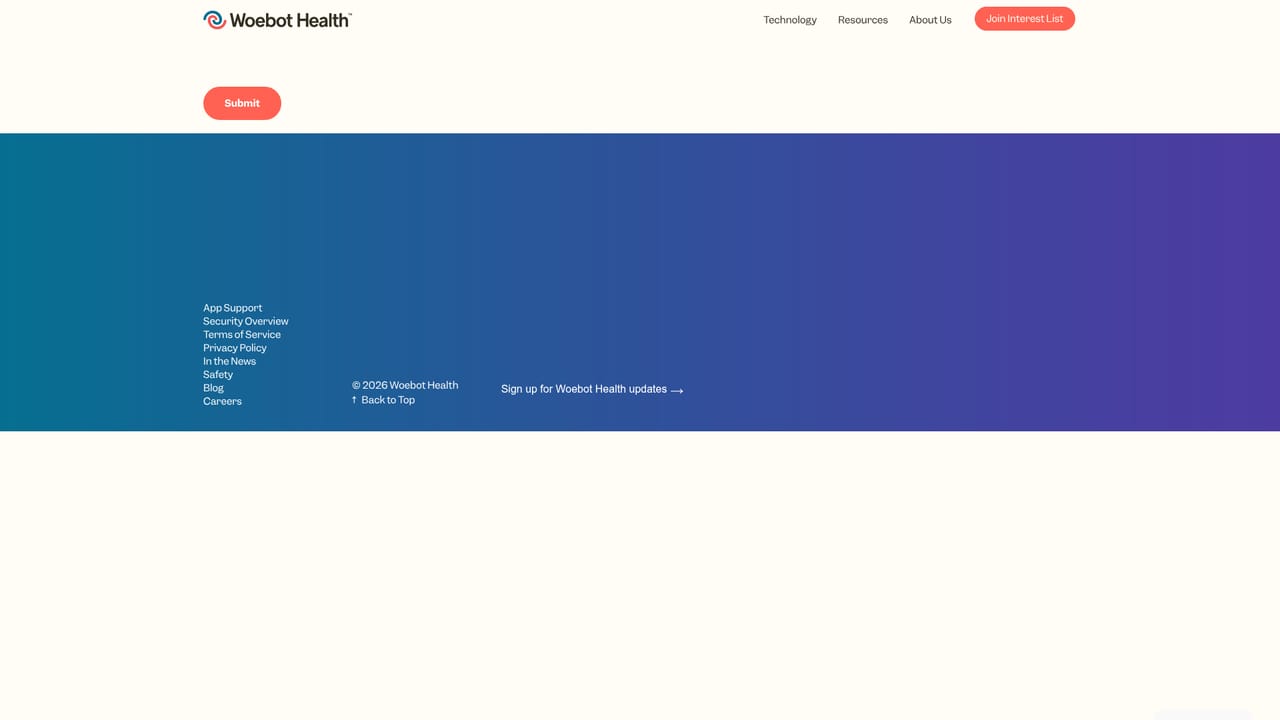Open the Security Overview link

[246, 321]
